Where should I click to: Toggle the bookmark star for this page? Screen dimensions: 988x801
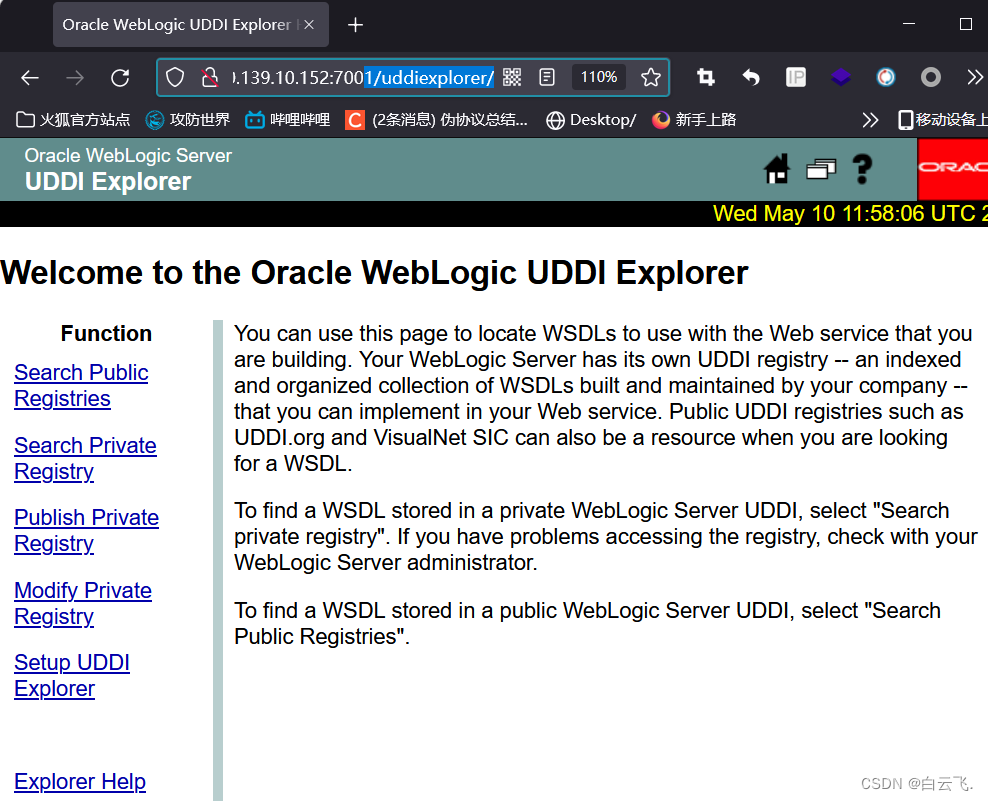[651, 77]
